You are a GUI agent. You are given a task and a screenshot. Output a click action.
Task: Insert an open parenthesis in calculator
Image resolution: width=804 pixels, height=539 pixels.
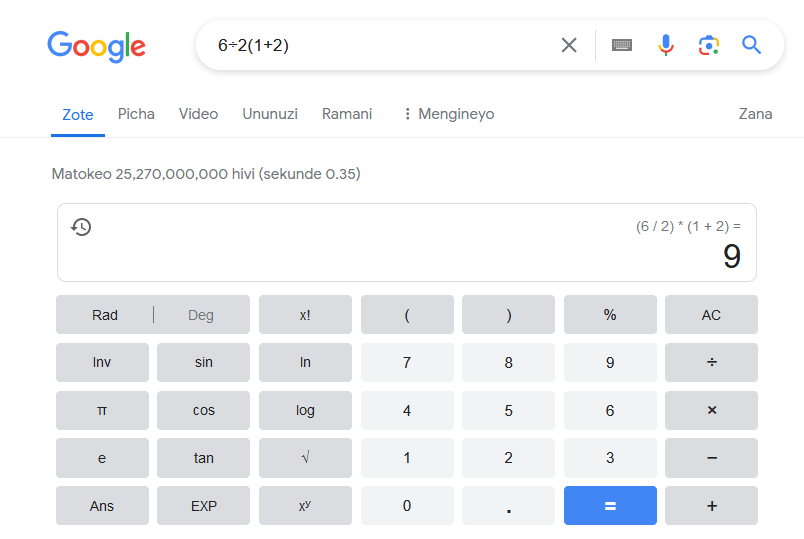pos(407,315)
